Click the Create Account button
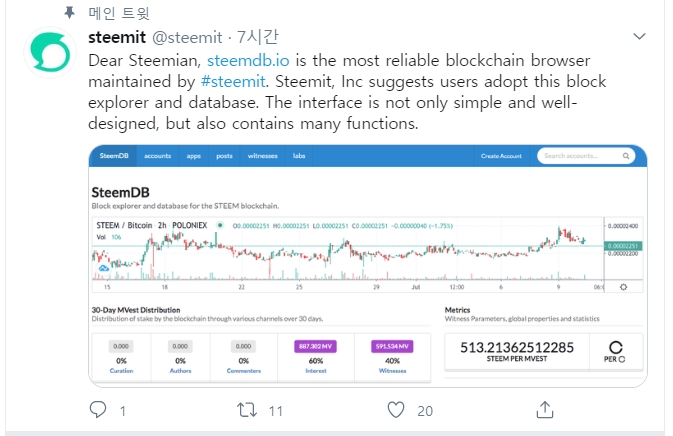This screenshot has width=673, height=436. pyautogui.click(x=502, y=156)
